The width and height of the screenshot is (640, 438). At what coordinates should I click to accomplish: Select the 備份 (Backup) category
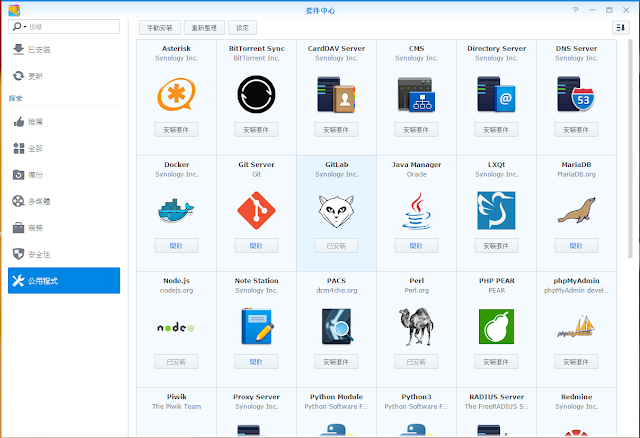pyautogui.click(x=64, y=175)
